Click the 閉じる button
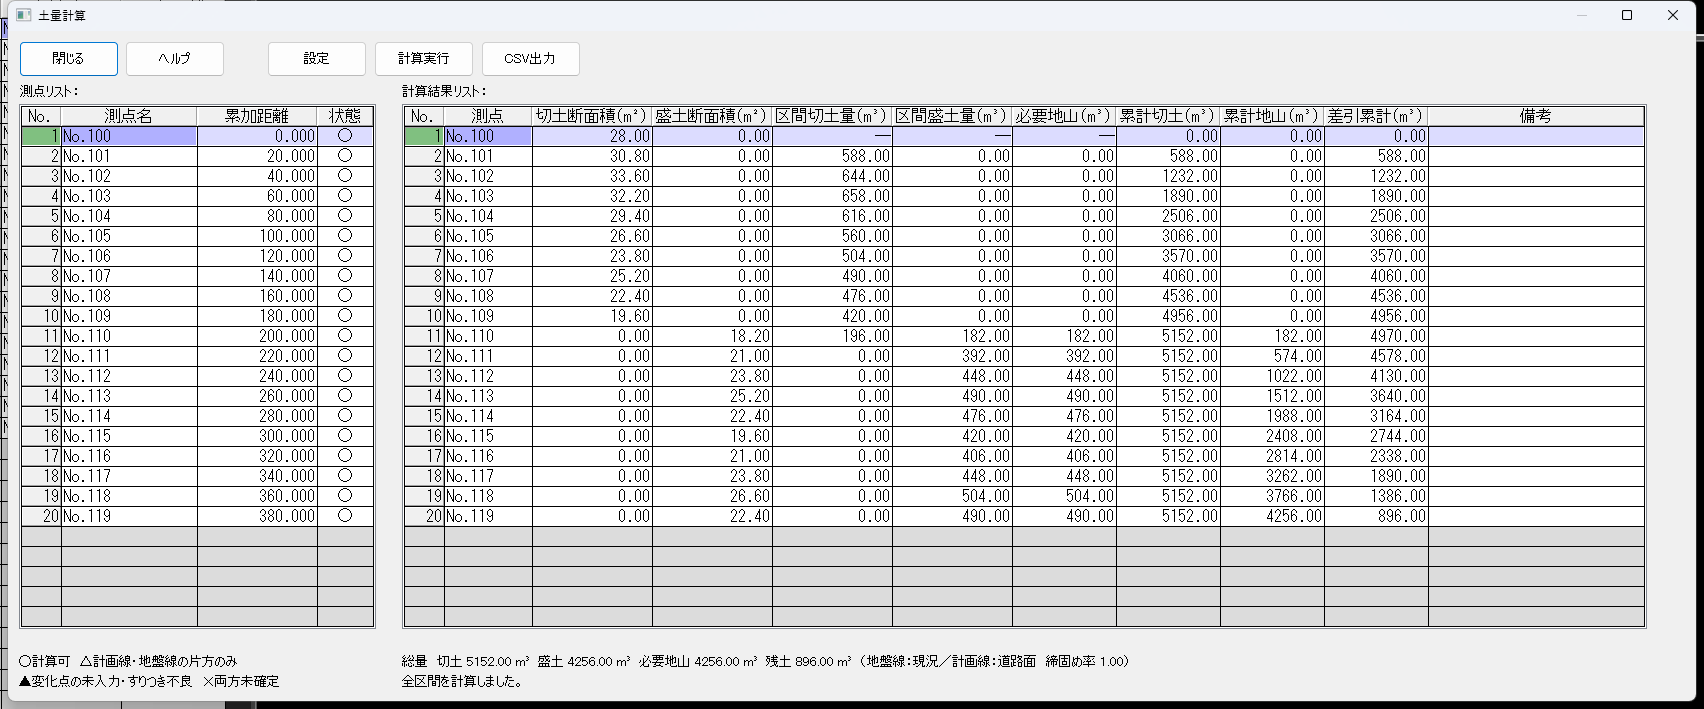This screenshot has width=1704, height=709. (x=69, y=59)
